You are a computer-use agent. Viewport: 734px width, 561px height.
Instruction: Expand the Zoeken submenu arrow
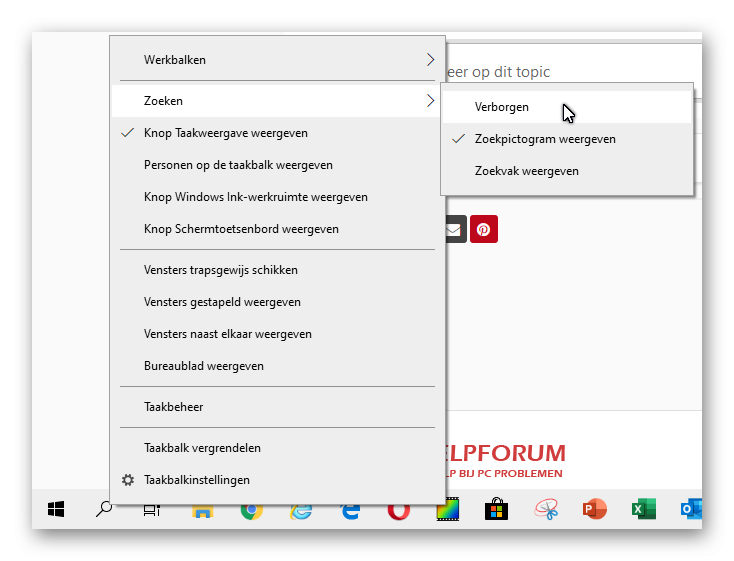(x=430, y=101)
